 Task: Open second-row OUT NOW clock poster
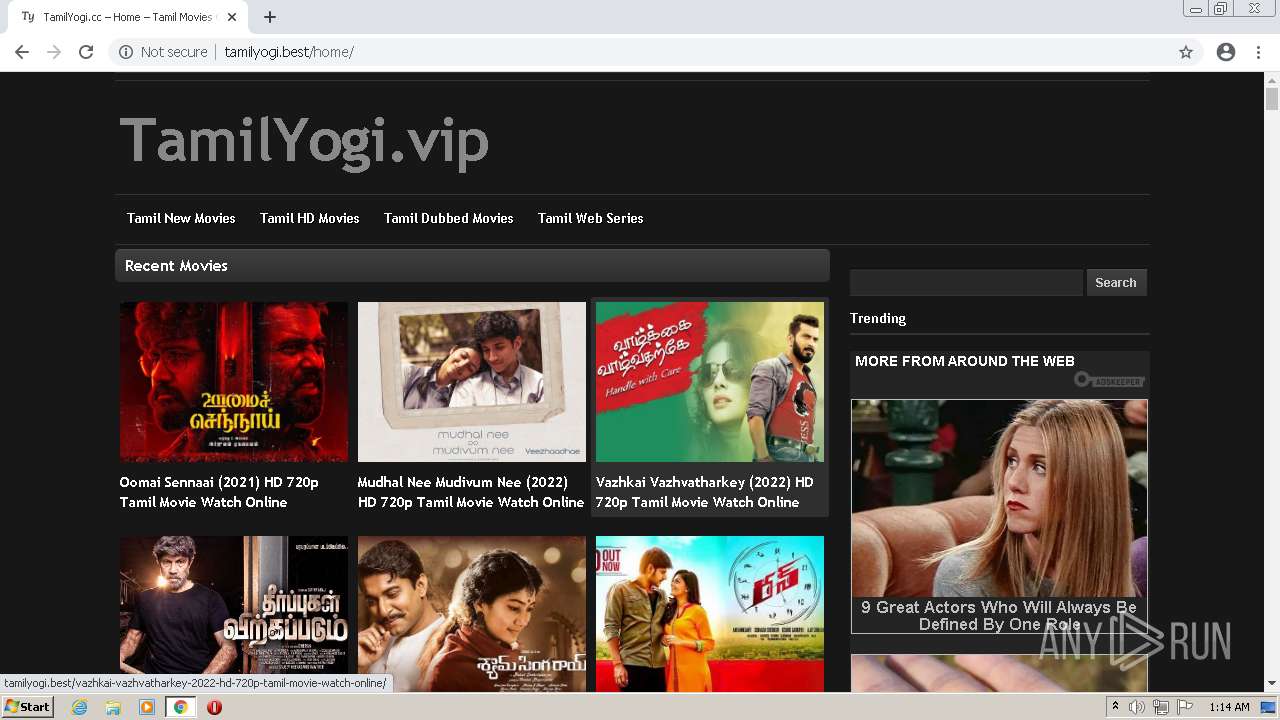(x=710, y=613)
